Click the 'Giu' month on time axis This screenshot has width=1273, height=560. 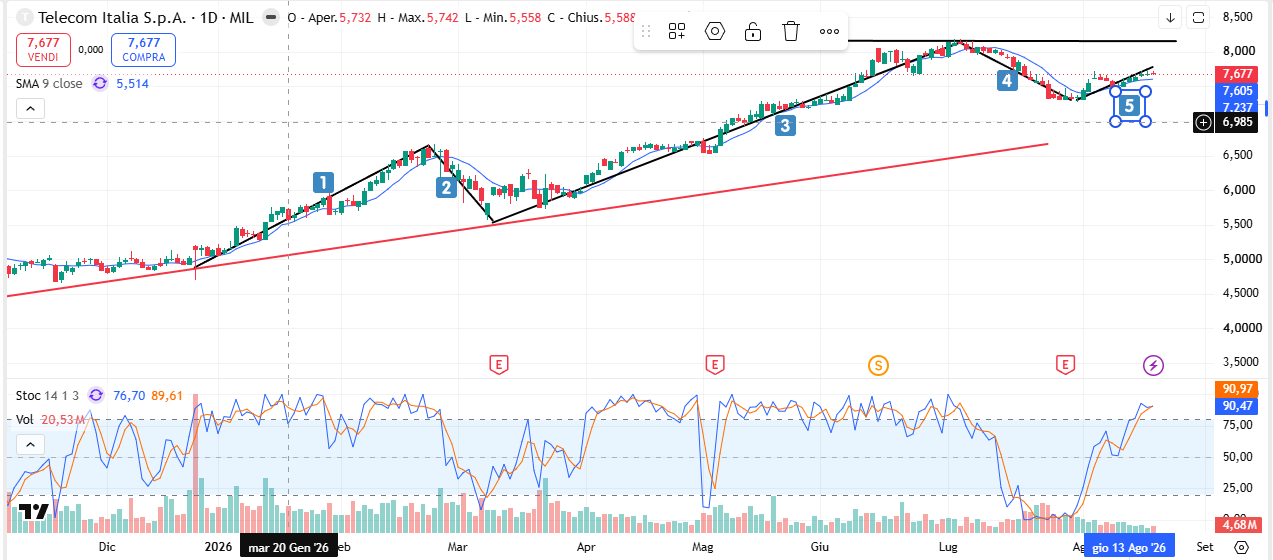coord(820,547)
